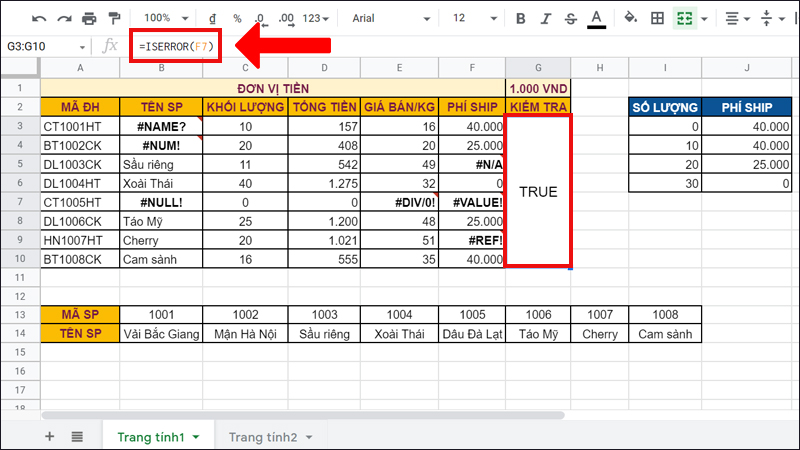Open the zoom 100% dropdown
The width and height of the screenshot is (800, 450).
(x=166, y=18)
